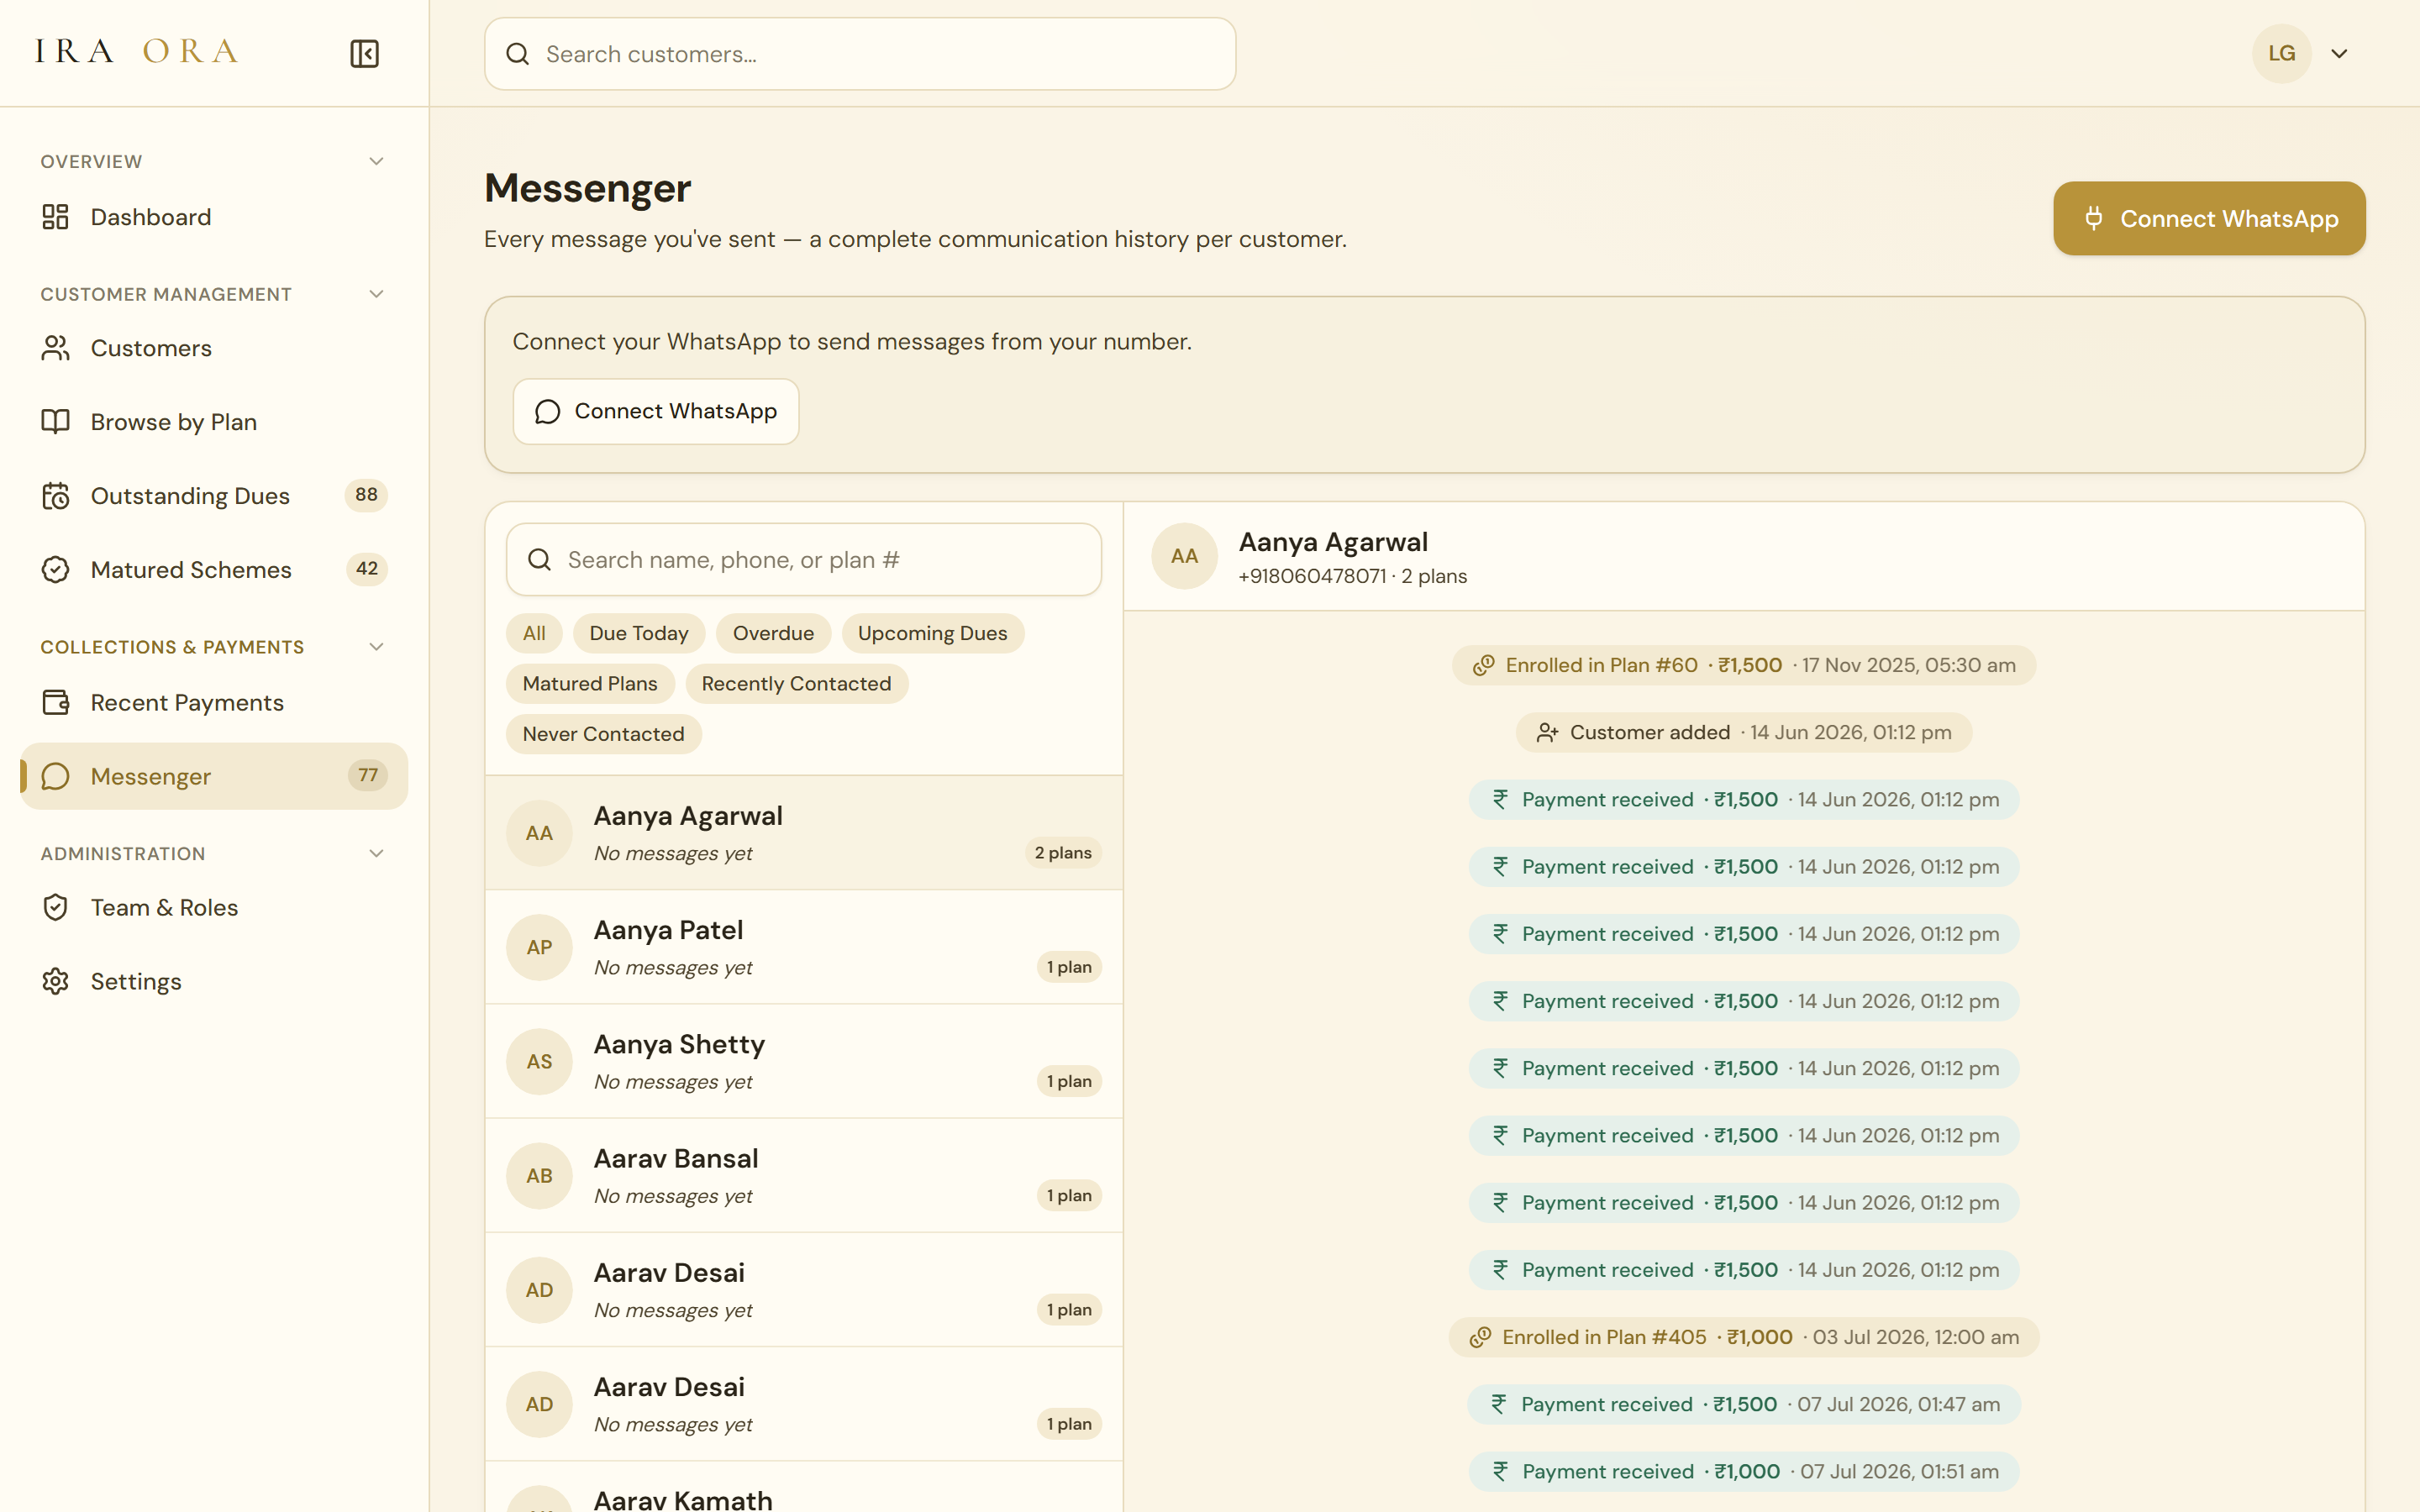The width and height of the screenshot is (2420, 1512).
Task: Select the Overdue filter chip
Action: [x=773, y=633]
